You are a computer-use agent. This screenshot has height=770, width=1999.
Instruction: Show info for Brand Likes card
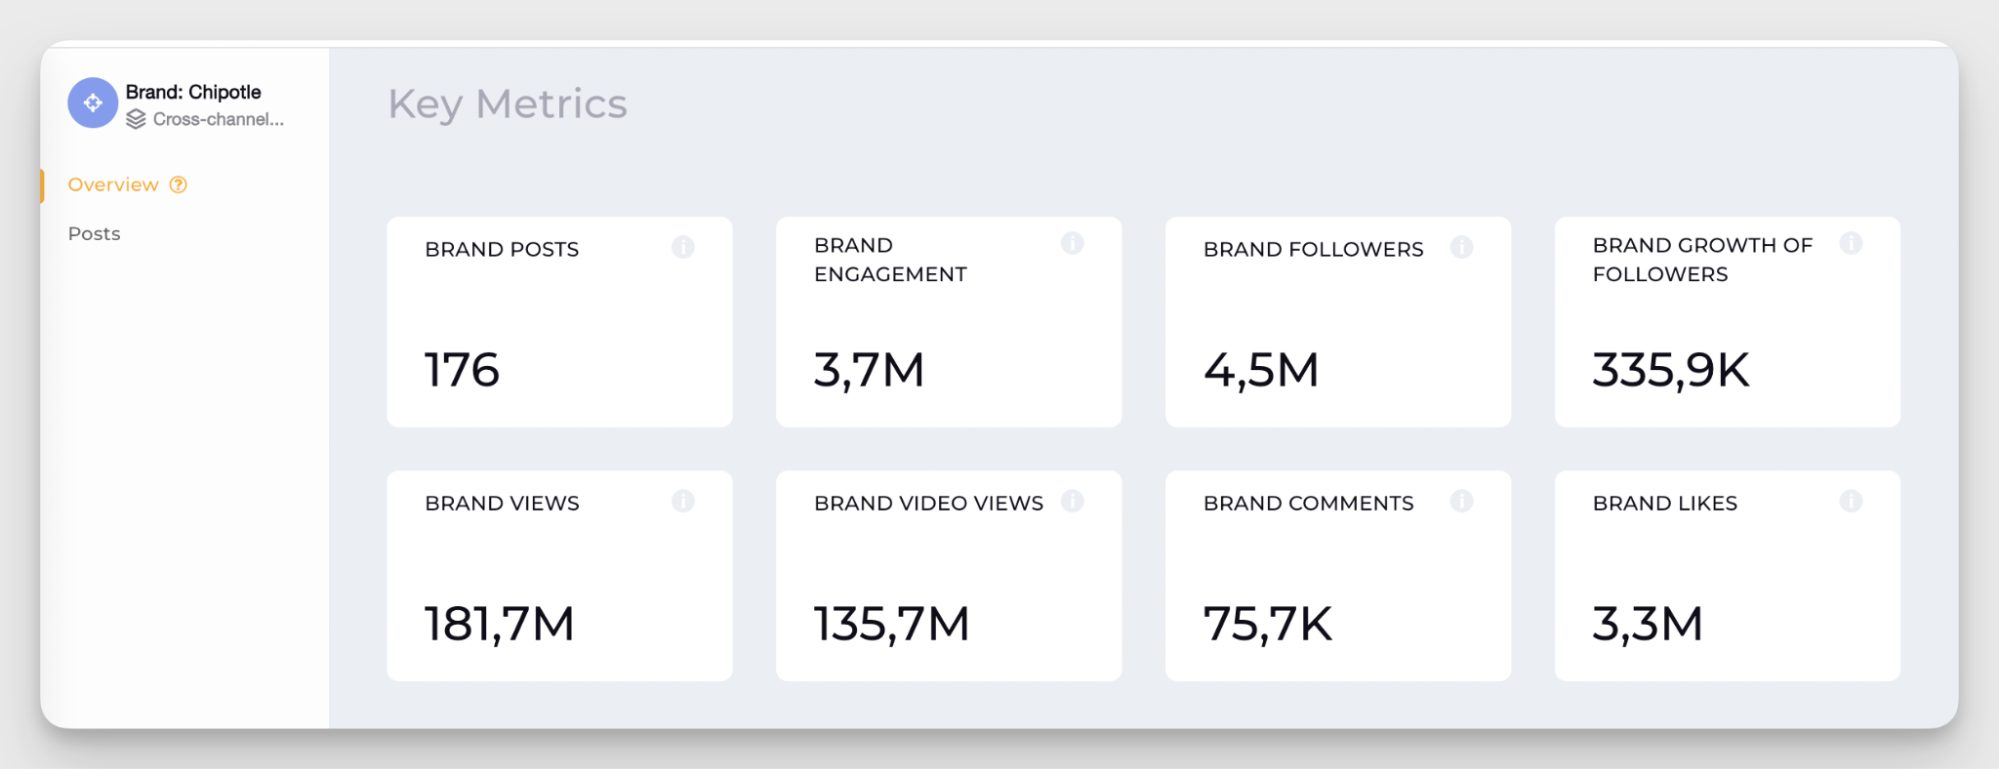[x=1851, y=501]
